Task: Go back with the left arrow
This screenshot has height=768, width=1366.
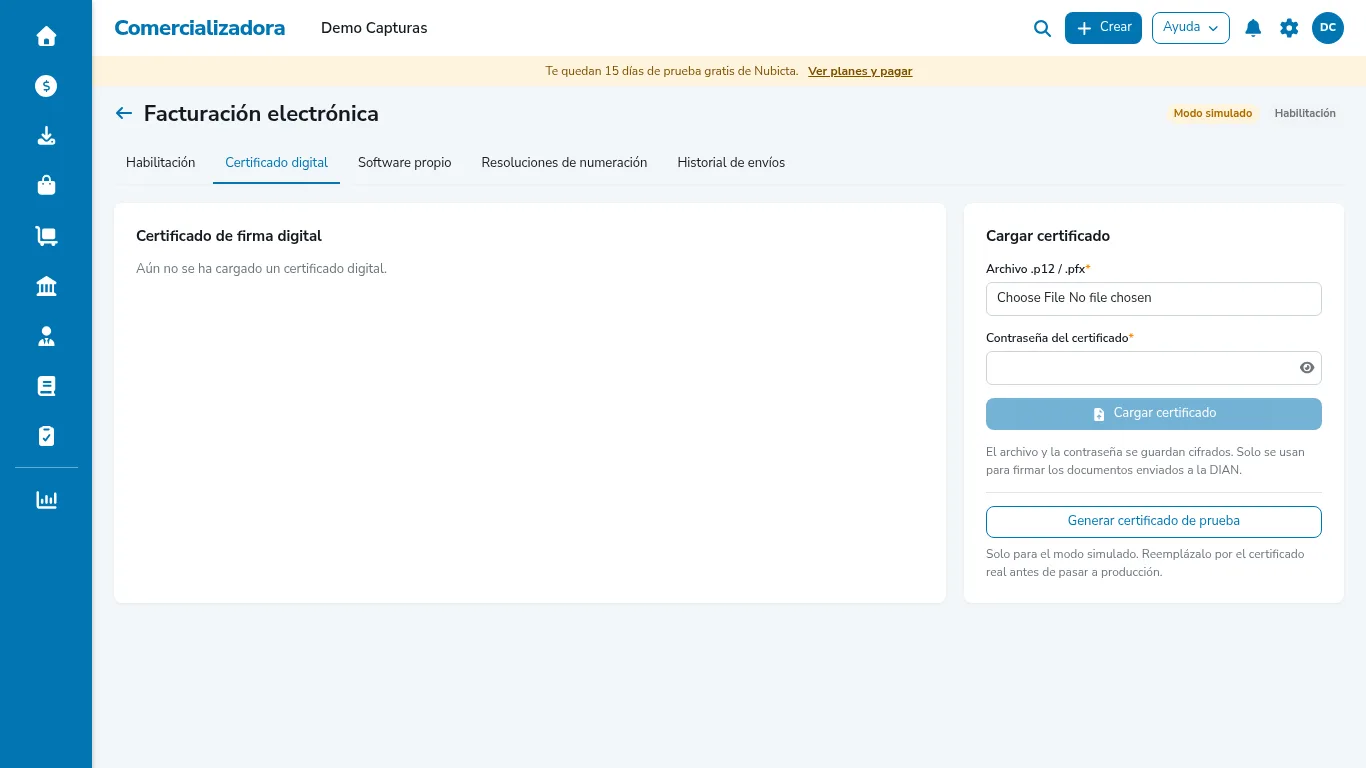Action: coord(124,113)
